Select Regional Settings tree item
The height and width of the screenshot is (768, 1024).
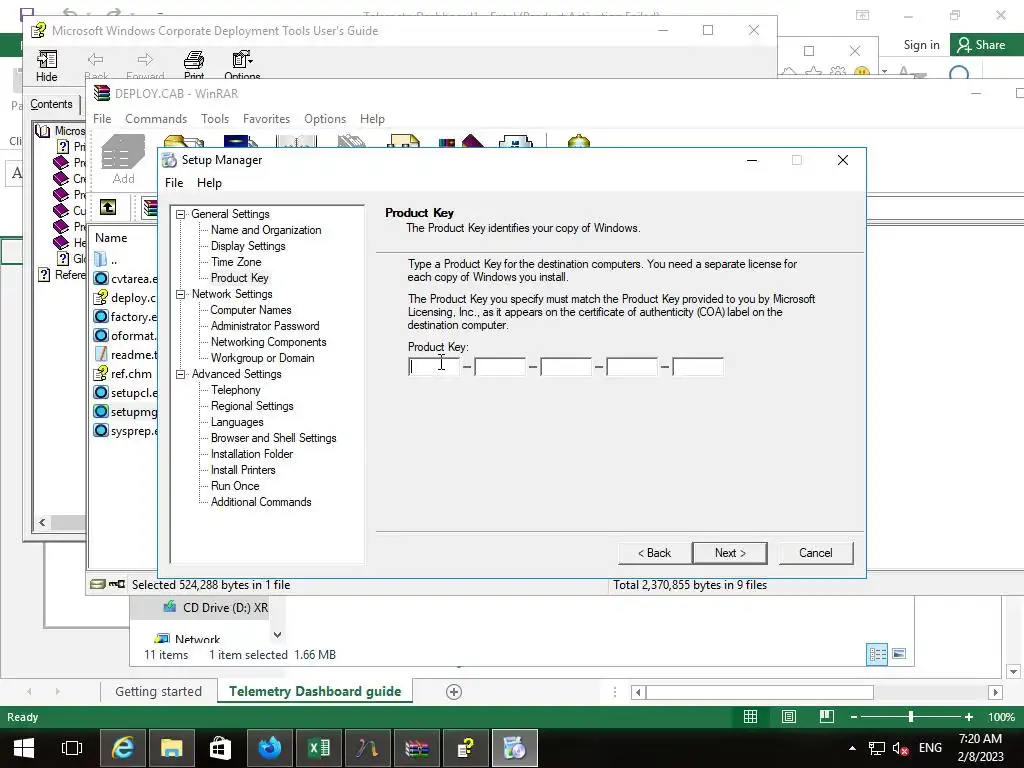pyautogui.click(x=252, y=406)
